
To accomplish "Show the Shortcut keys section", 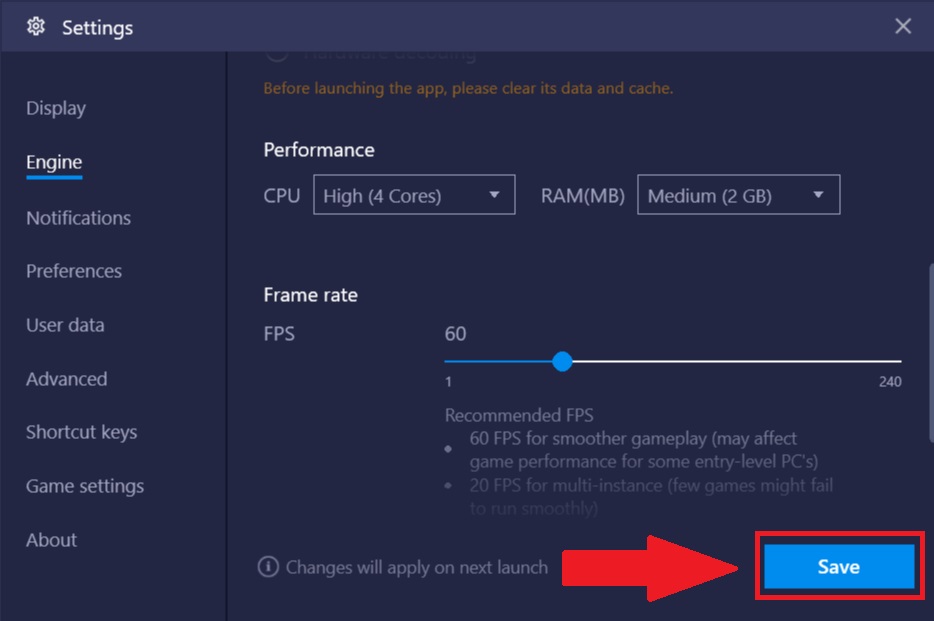I will [82, 432].
